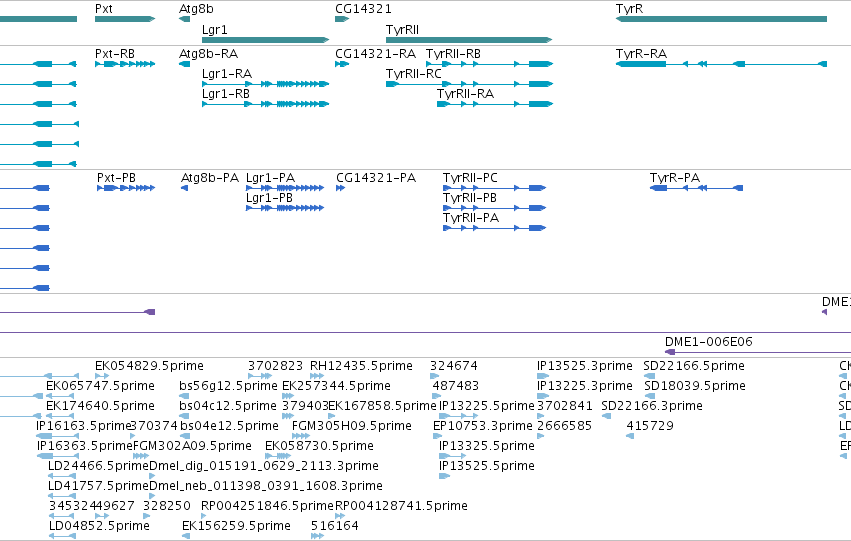Open transcript CG14321-RA

376,54
